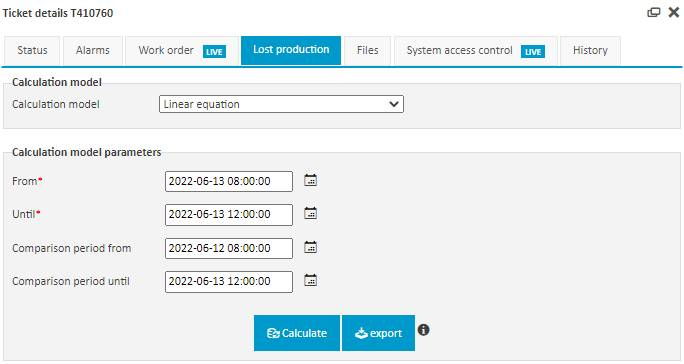Close the Ticket details dialog
The height and width of the screenshot is (364, 684).
coord(674,12)
